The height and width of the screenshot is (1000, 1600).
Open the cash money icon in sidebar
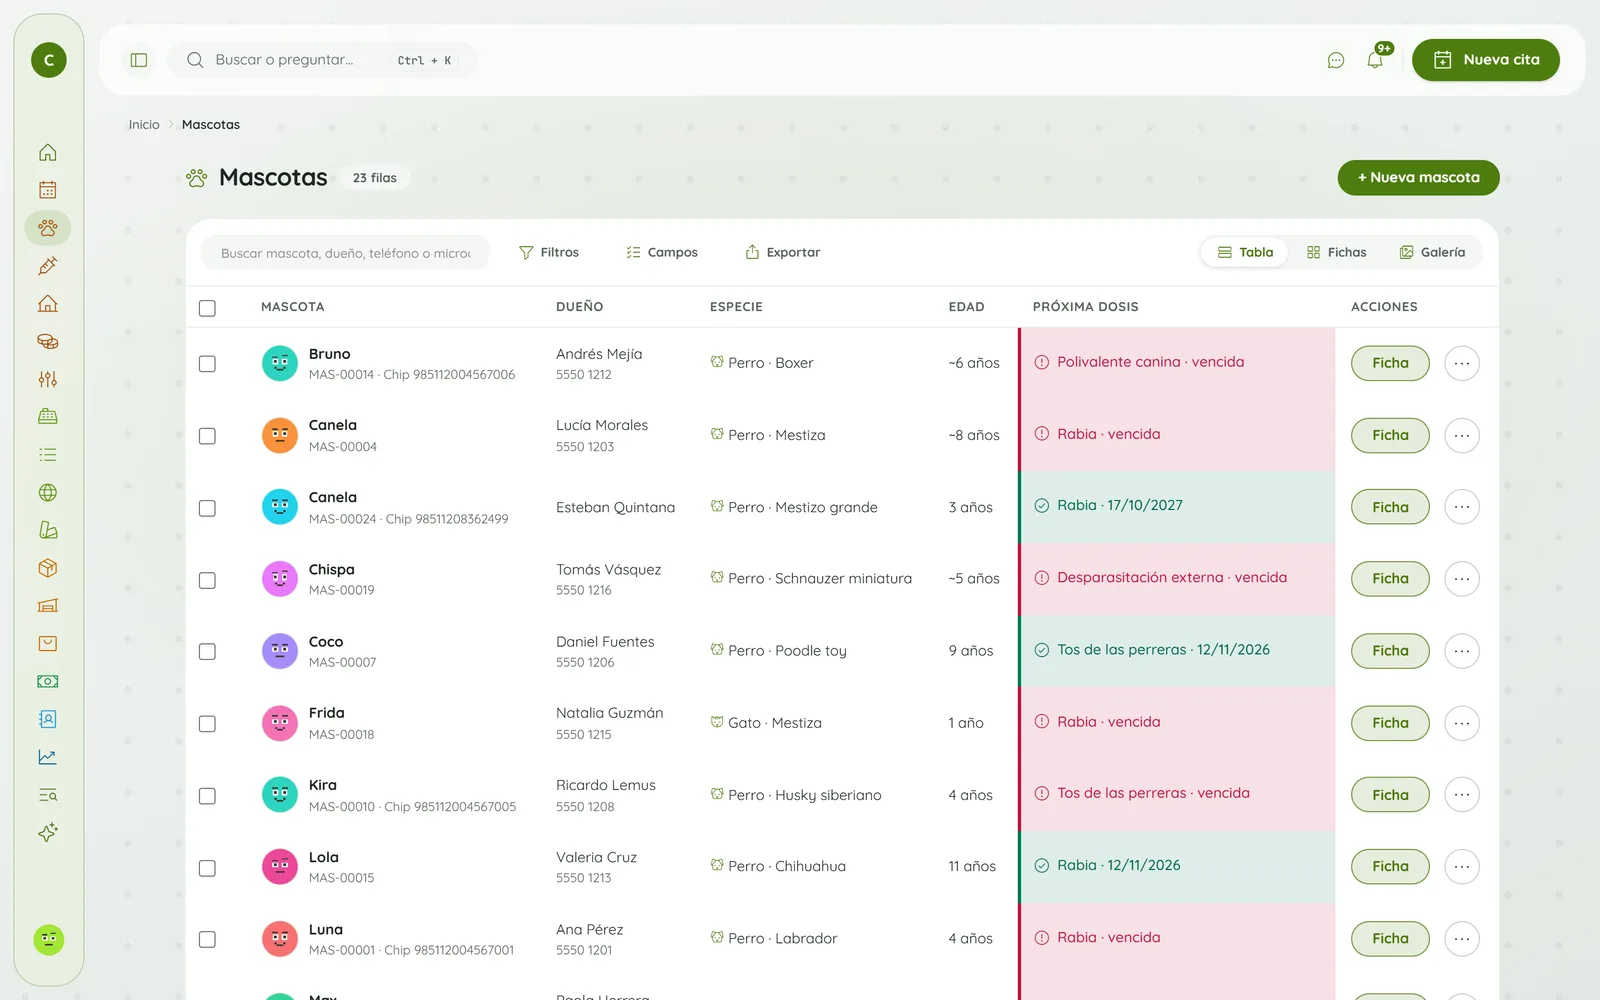[x=48, y=681]
